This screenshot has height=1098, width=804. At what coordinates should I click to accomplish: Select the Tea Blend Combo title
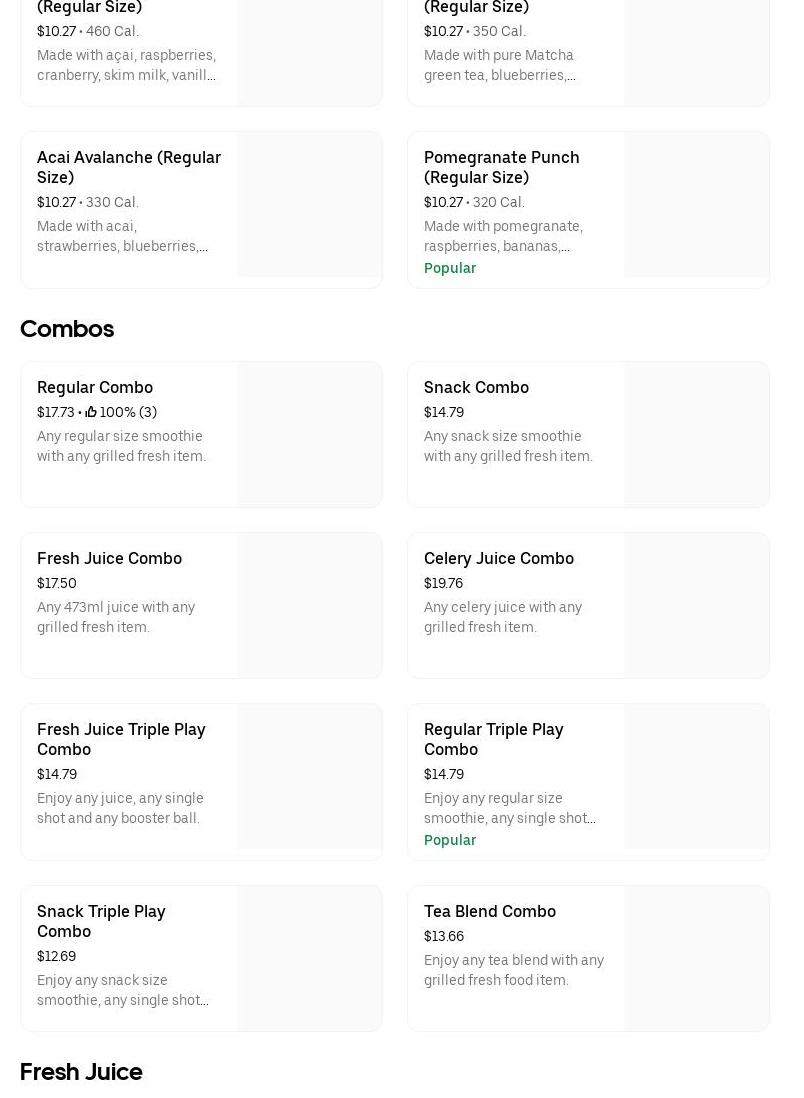pyautogui.click(x=489, y=911)
